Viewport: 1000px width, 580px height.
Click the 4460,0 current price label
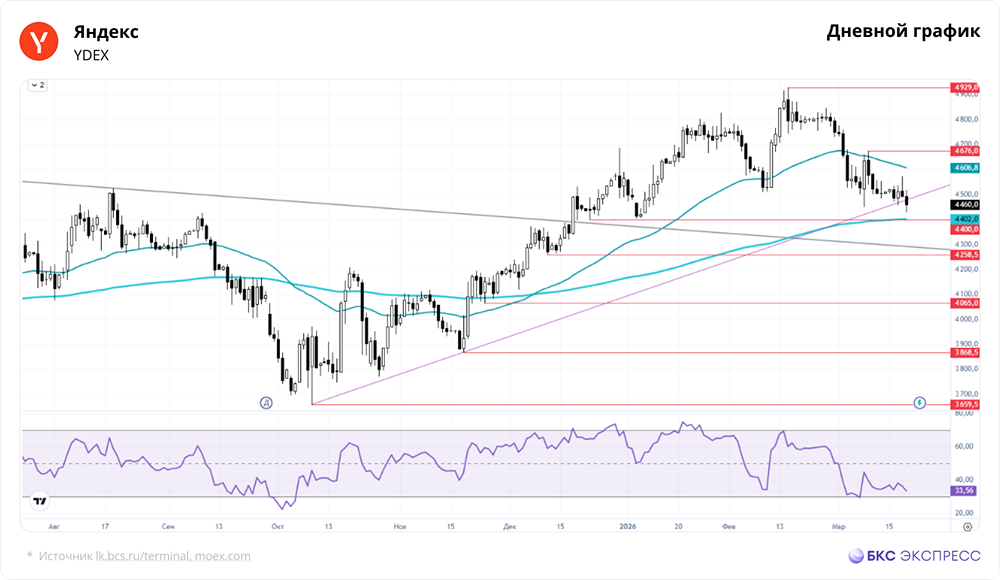point(965,205)
